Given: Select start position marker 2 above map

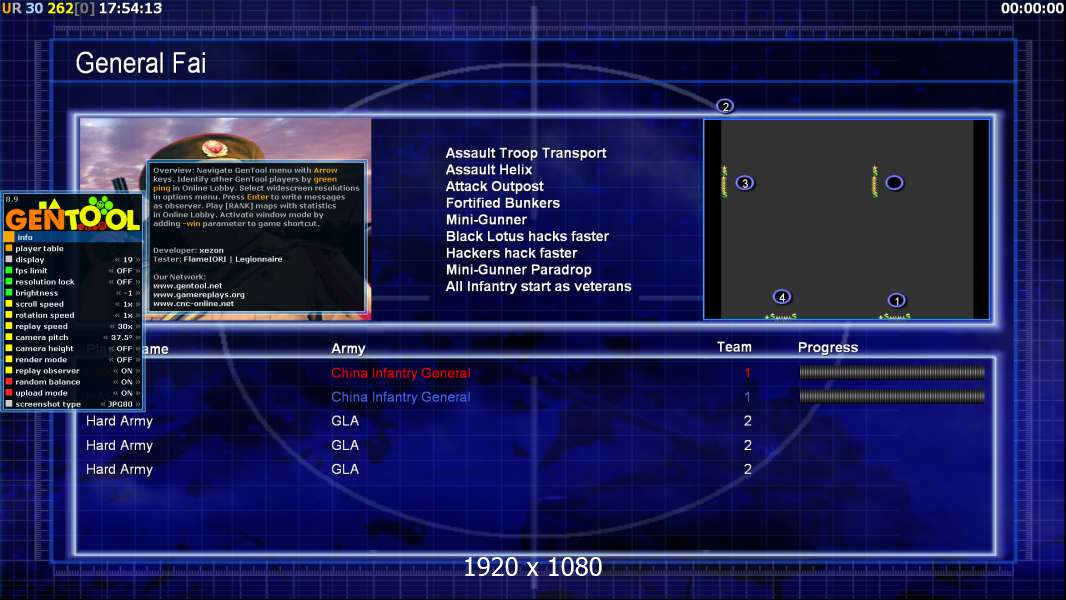Looking at the screenshot, I should [x=725, y=106].
